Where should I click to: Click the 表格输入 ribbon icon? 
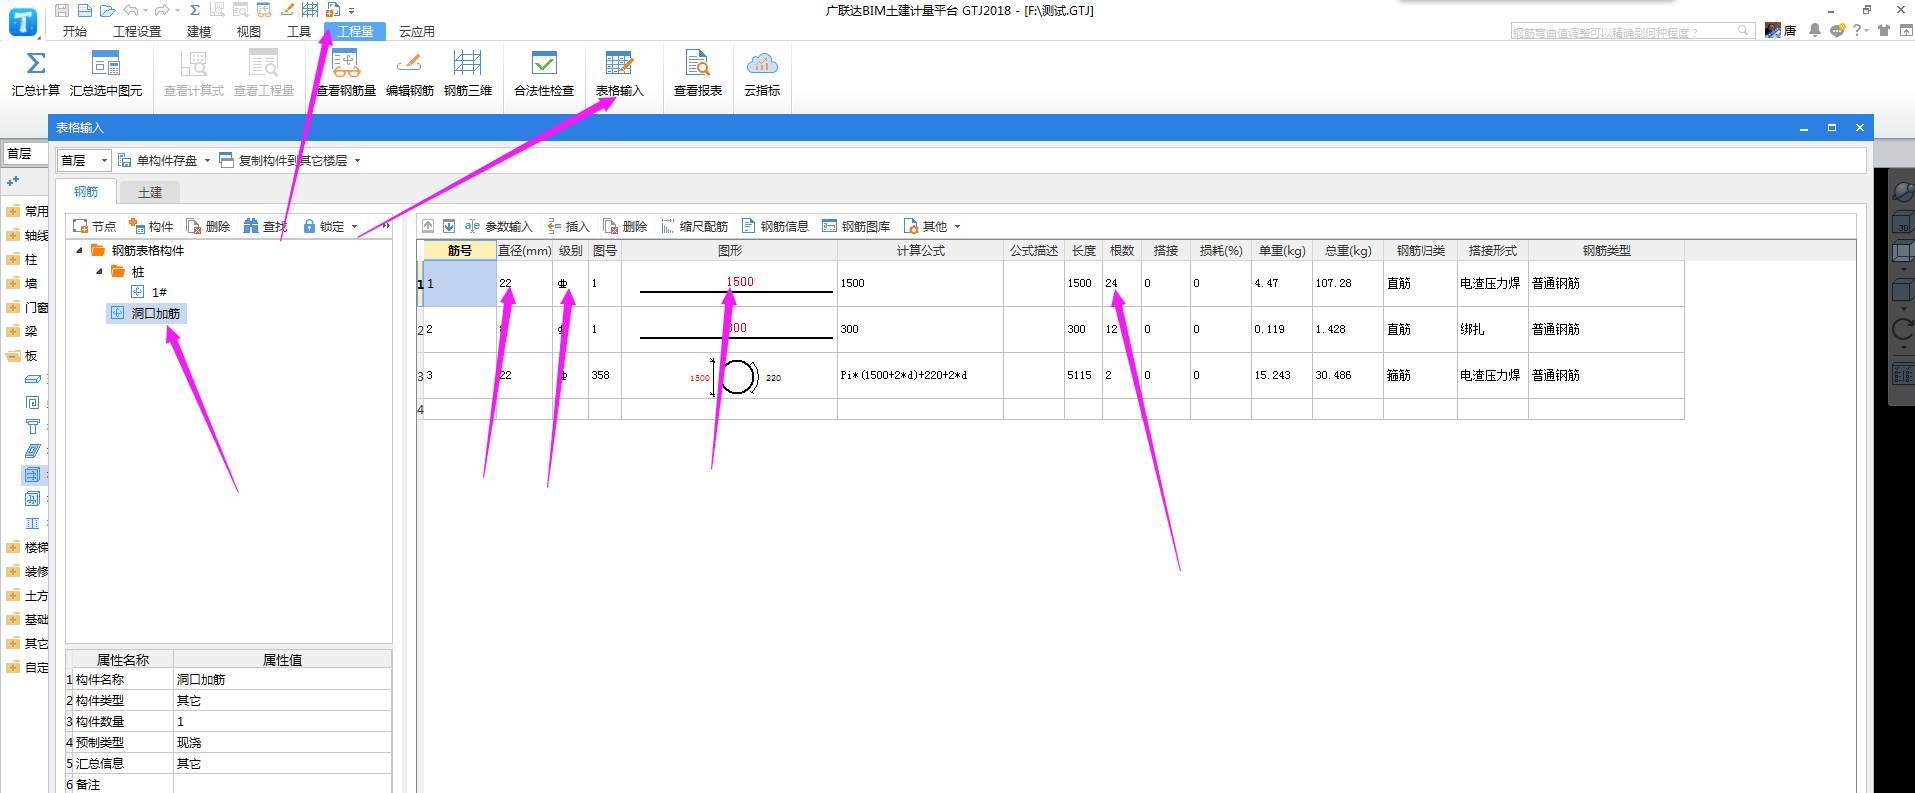point(619,64)
